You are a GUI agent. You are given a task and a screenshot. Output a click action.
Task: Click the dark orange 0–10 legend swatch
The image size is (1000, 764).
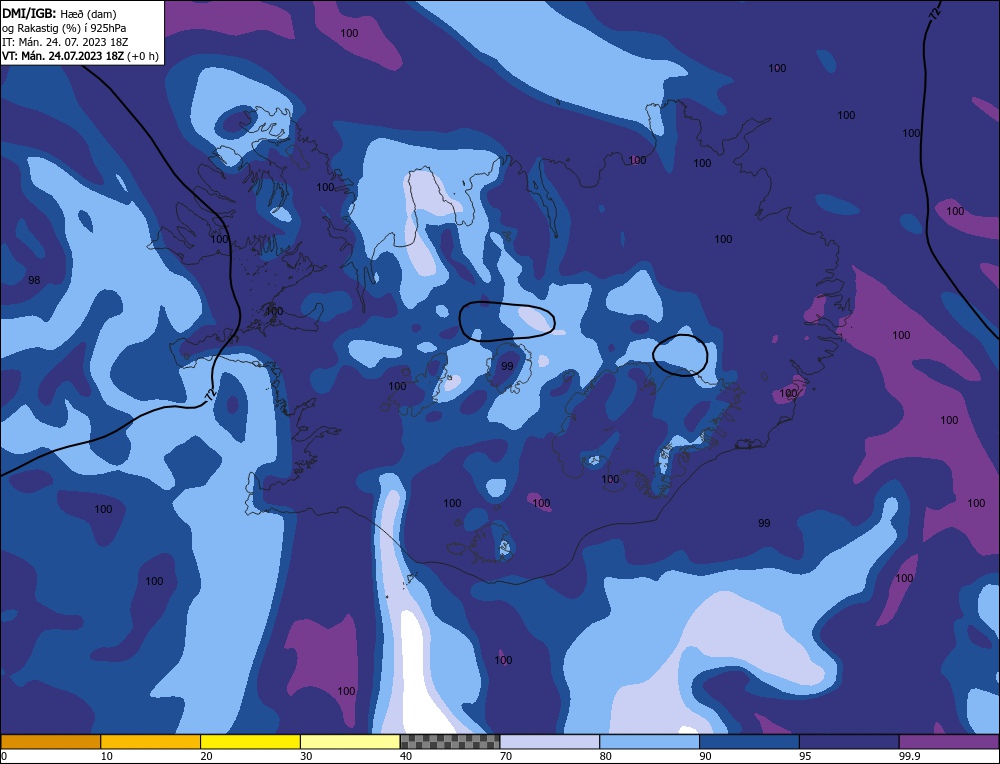50,741
